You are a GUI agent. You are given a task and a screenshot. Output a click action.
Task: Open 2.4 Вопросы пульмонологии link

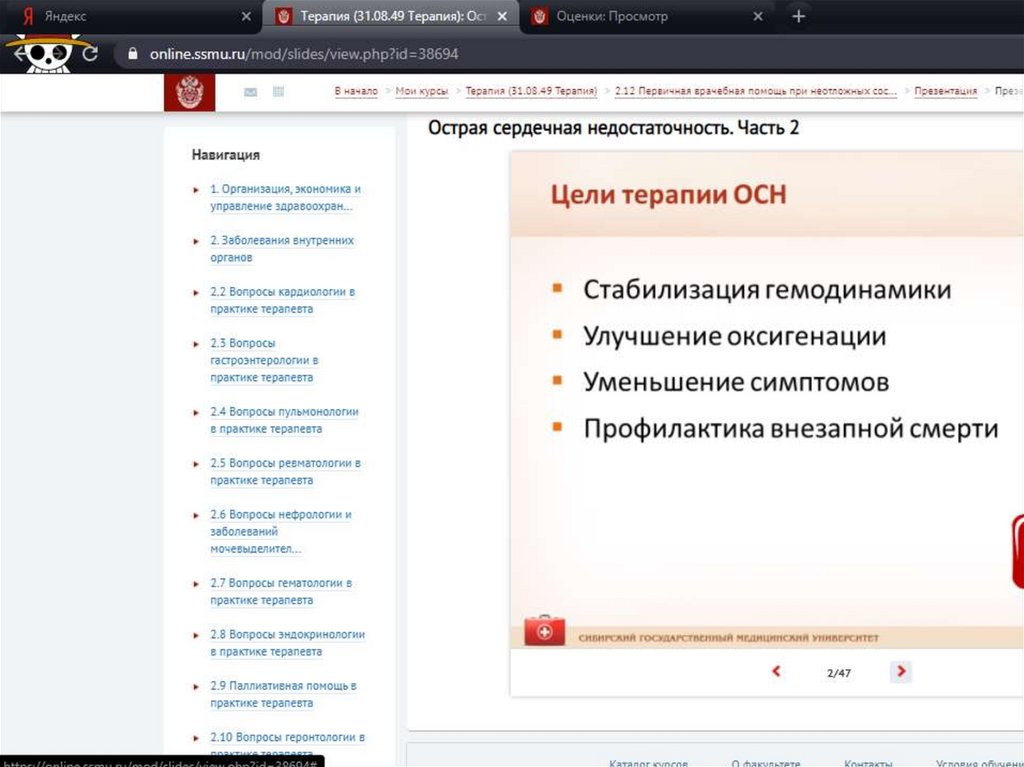pos(284,420)
